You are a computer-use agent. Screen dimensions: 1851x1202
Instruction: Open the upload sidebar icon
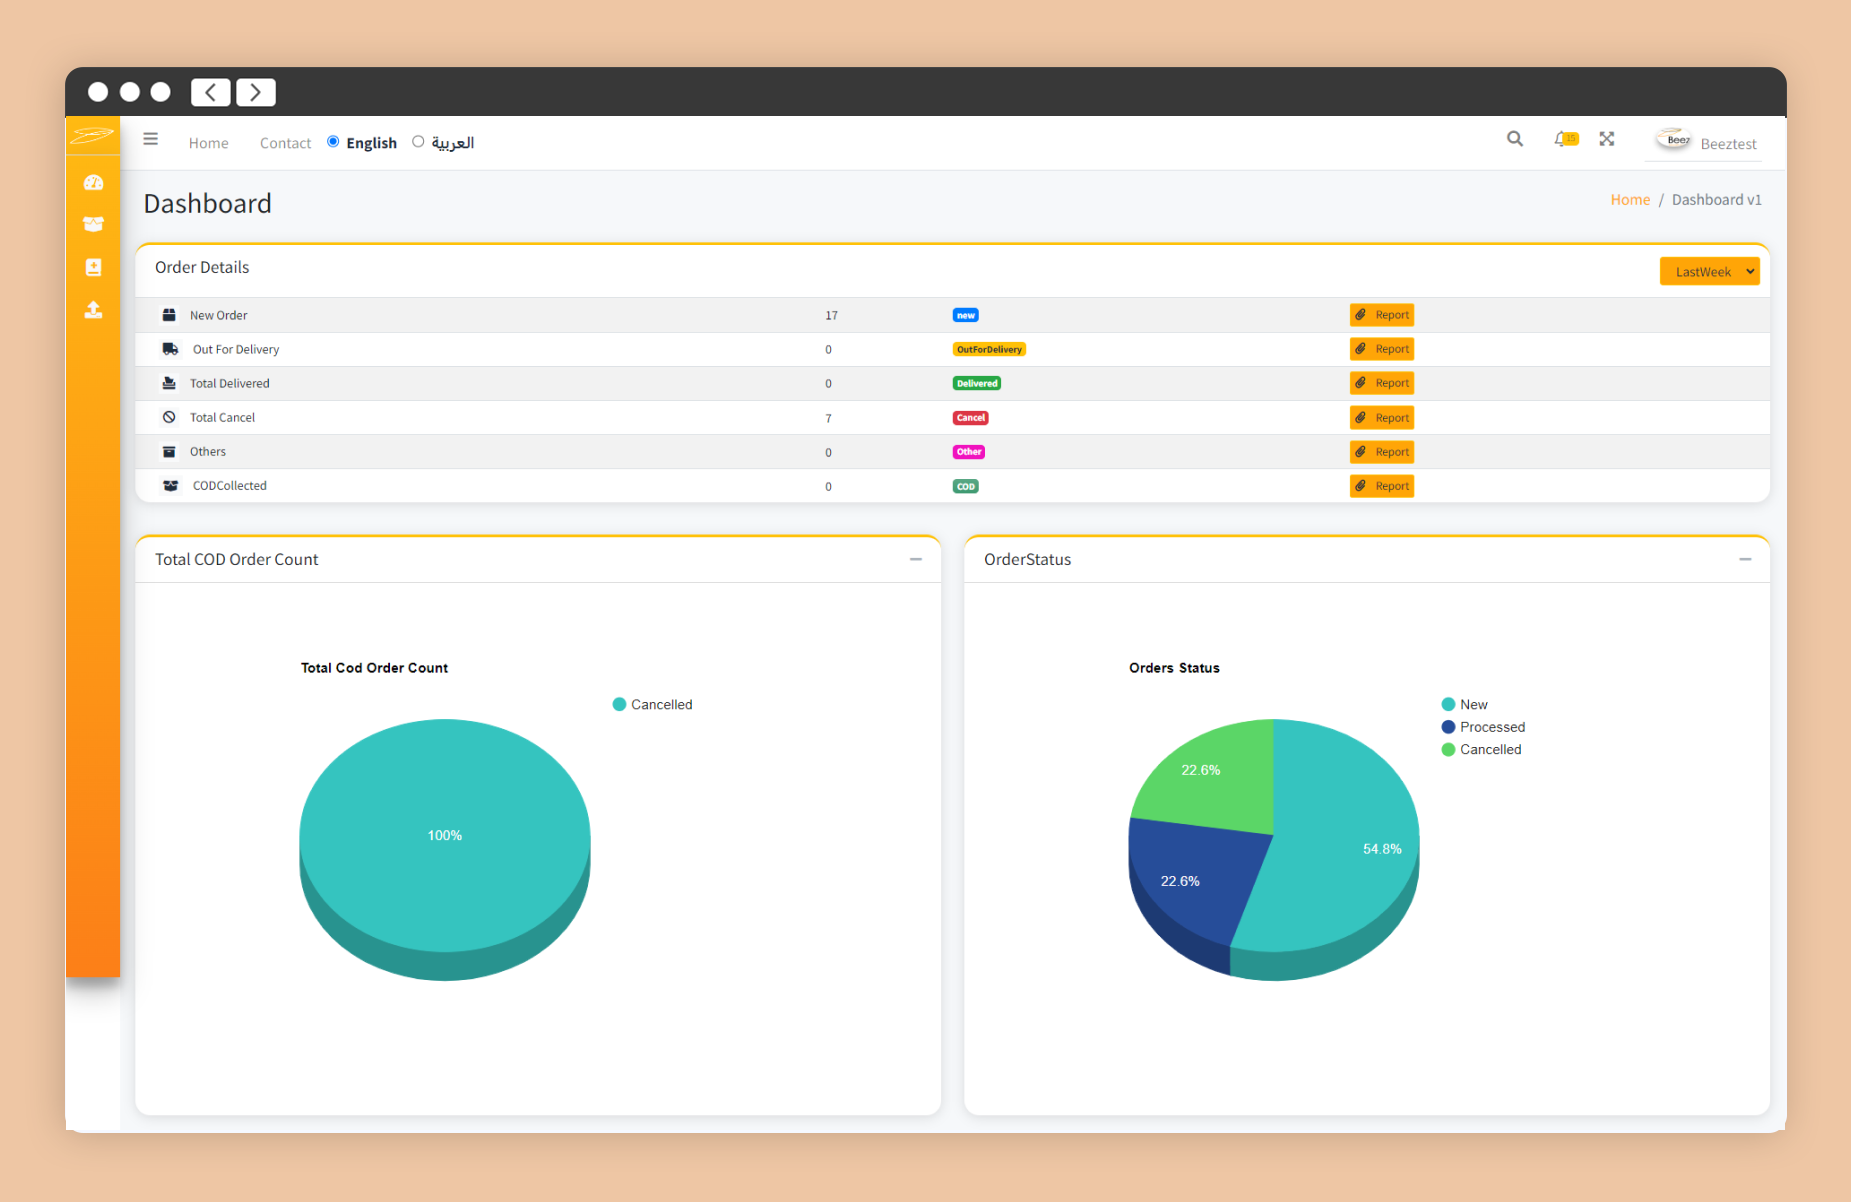pos(93,310)
